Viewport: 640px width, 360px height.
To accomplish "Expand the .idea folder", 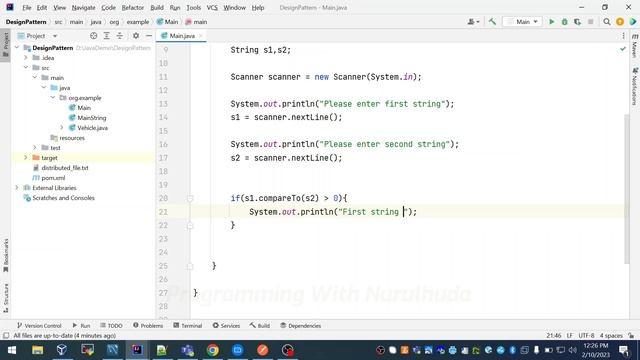I will [x=26, y=58].
